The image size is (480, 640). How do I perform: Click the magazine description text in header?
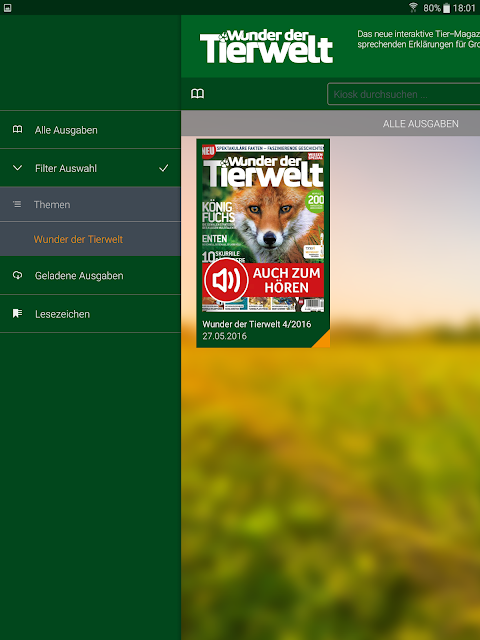pos(418,39)
